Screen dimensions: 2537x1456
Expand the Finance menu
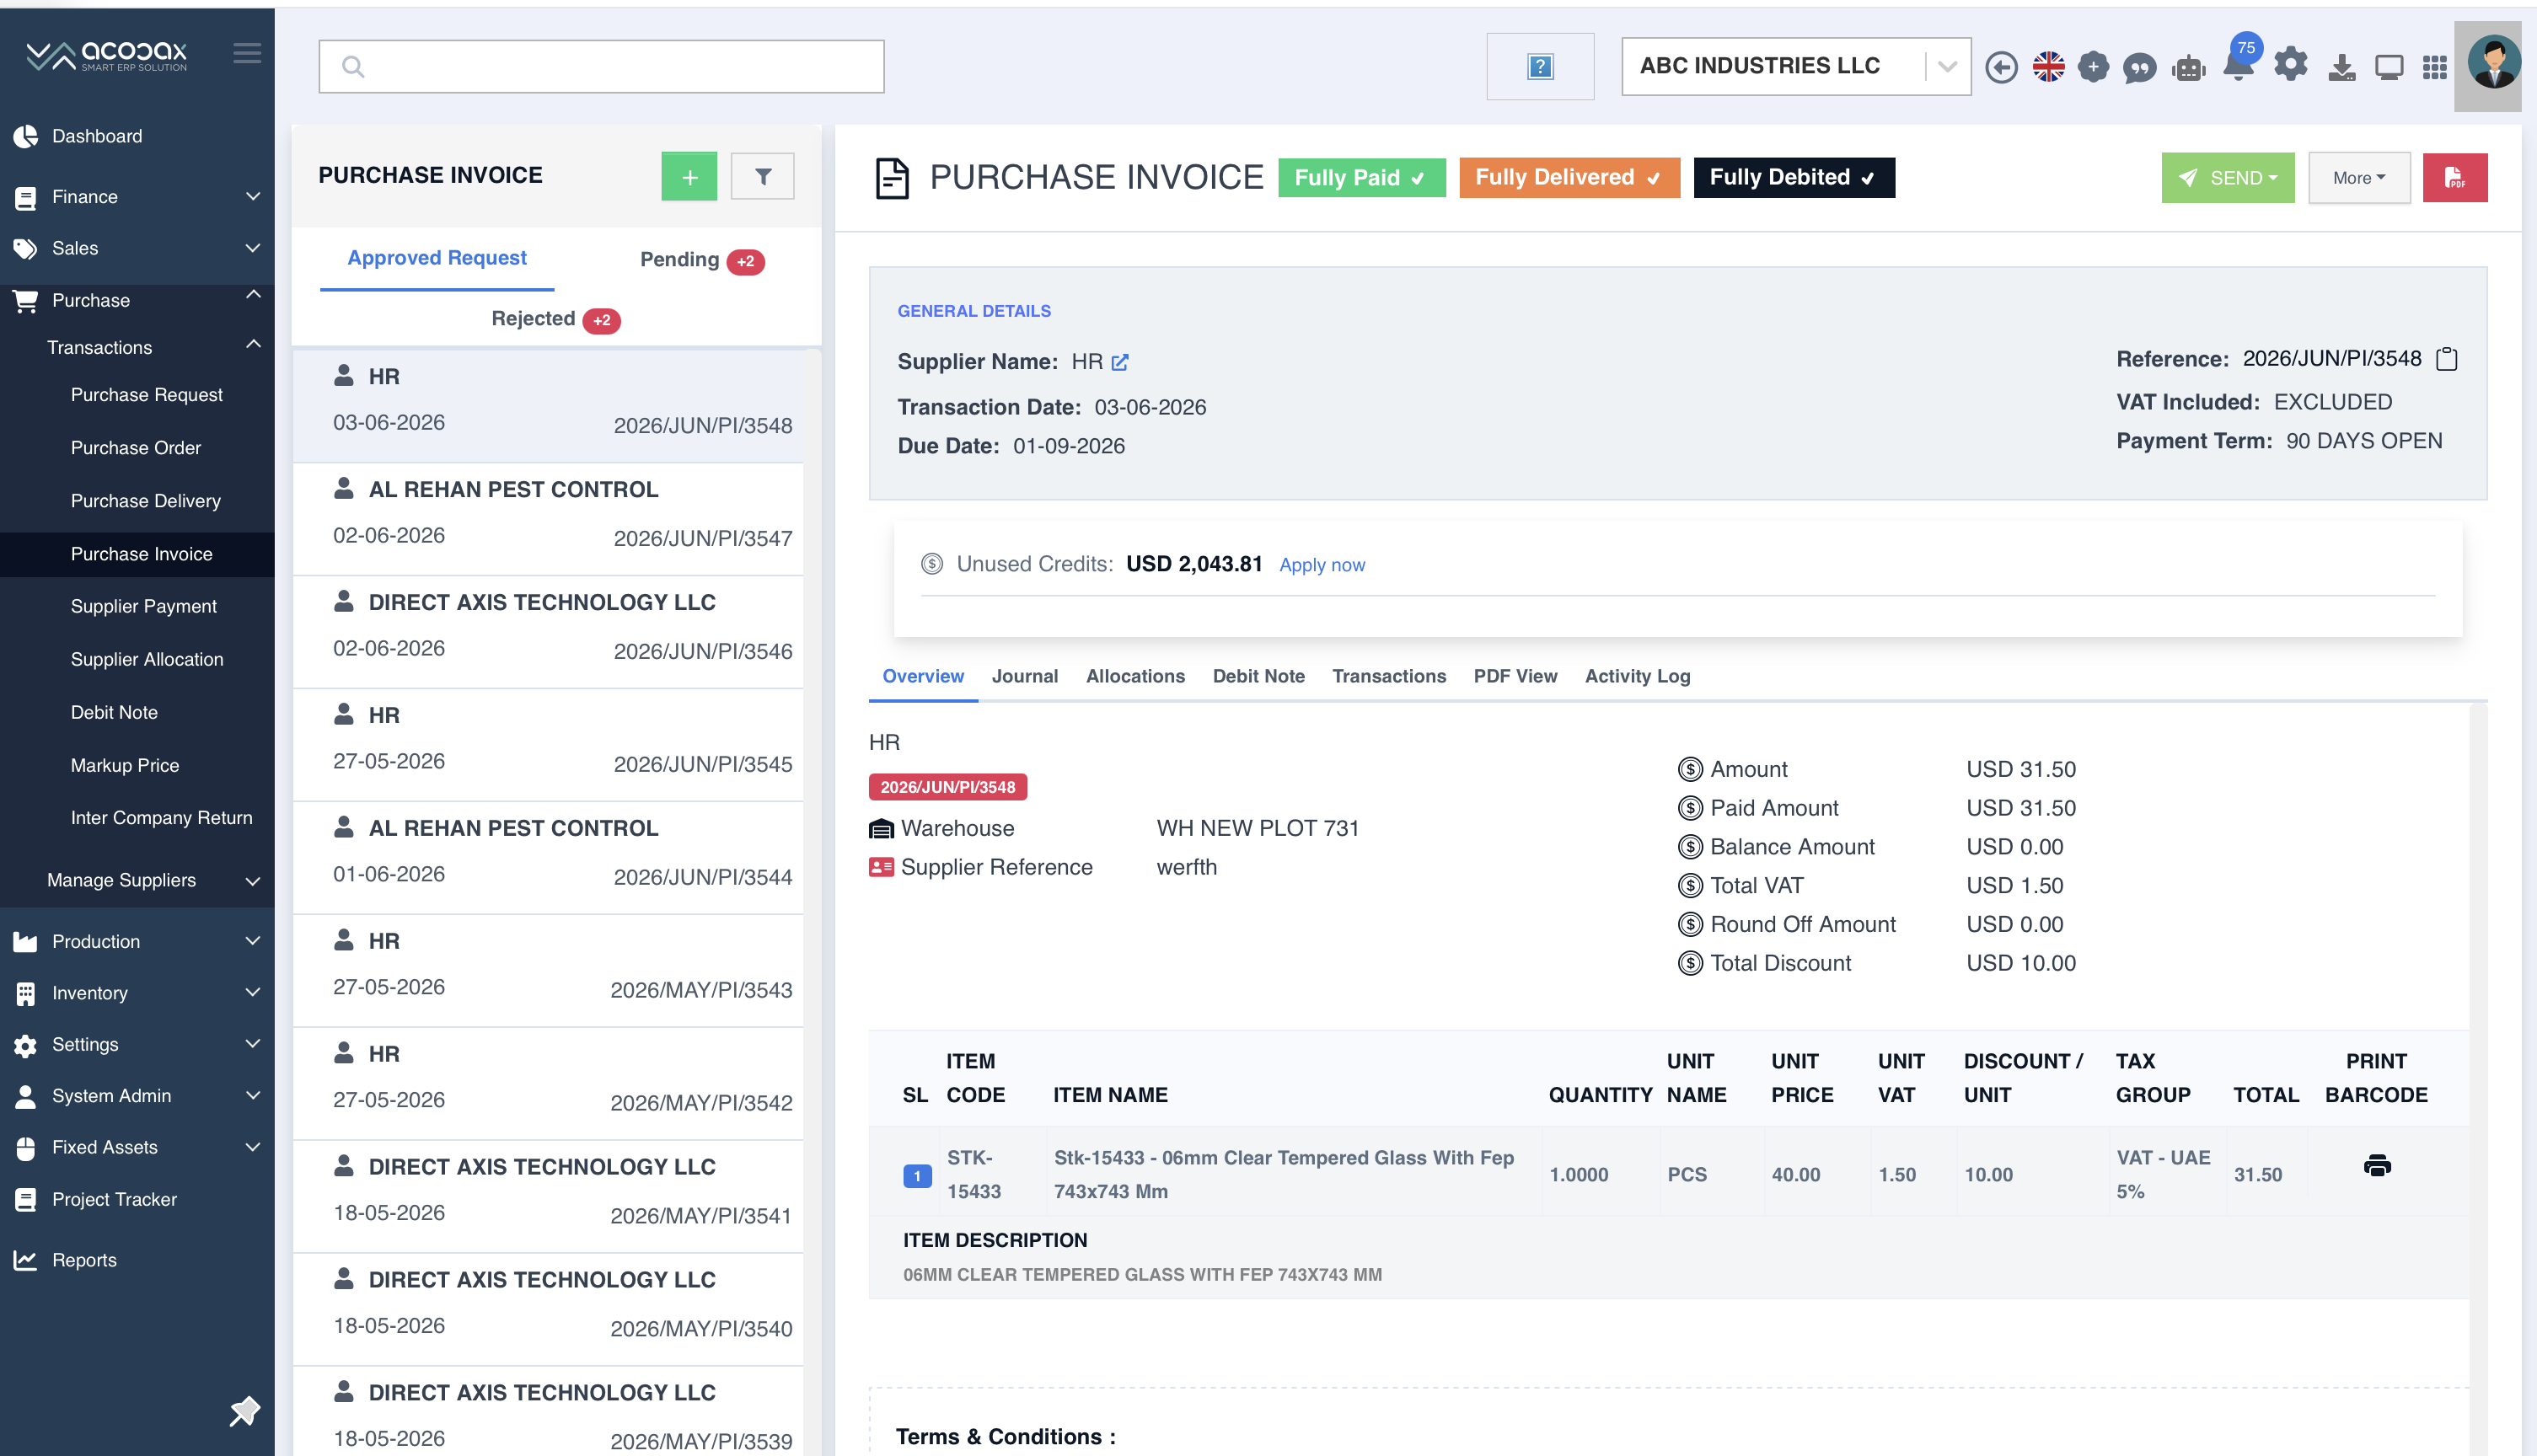pyautogui.click(x=137, y=197)
